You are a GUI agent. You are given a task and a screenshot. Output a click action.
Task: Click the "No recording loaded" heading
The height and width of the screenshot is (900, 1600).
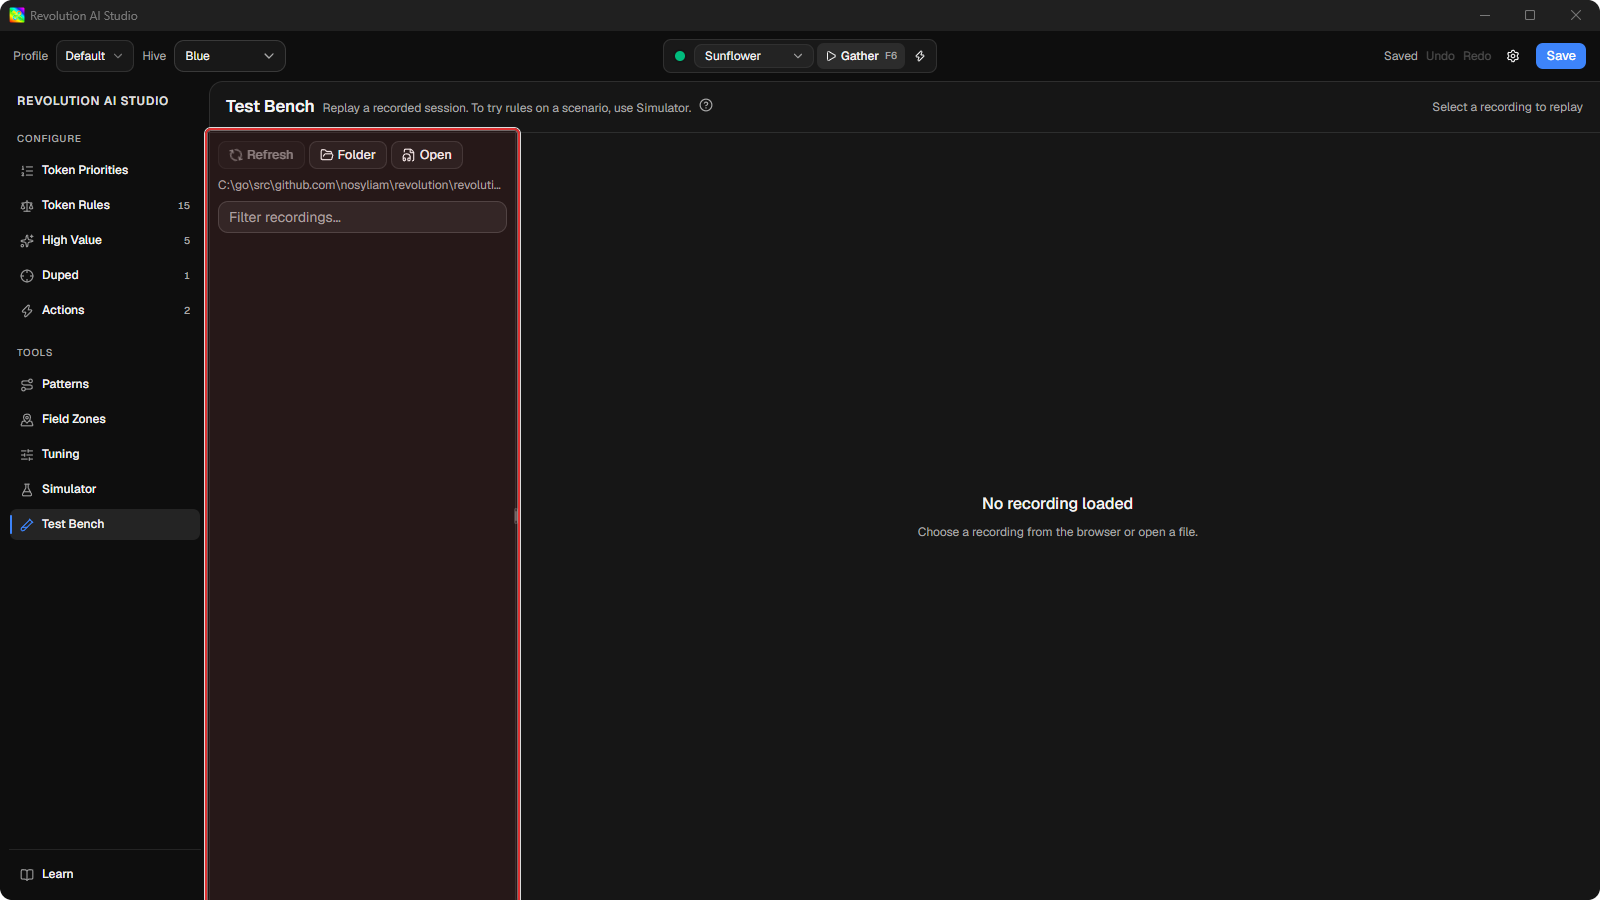click(x=1057, y=504)
